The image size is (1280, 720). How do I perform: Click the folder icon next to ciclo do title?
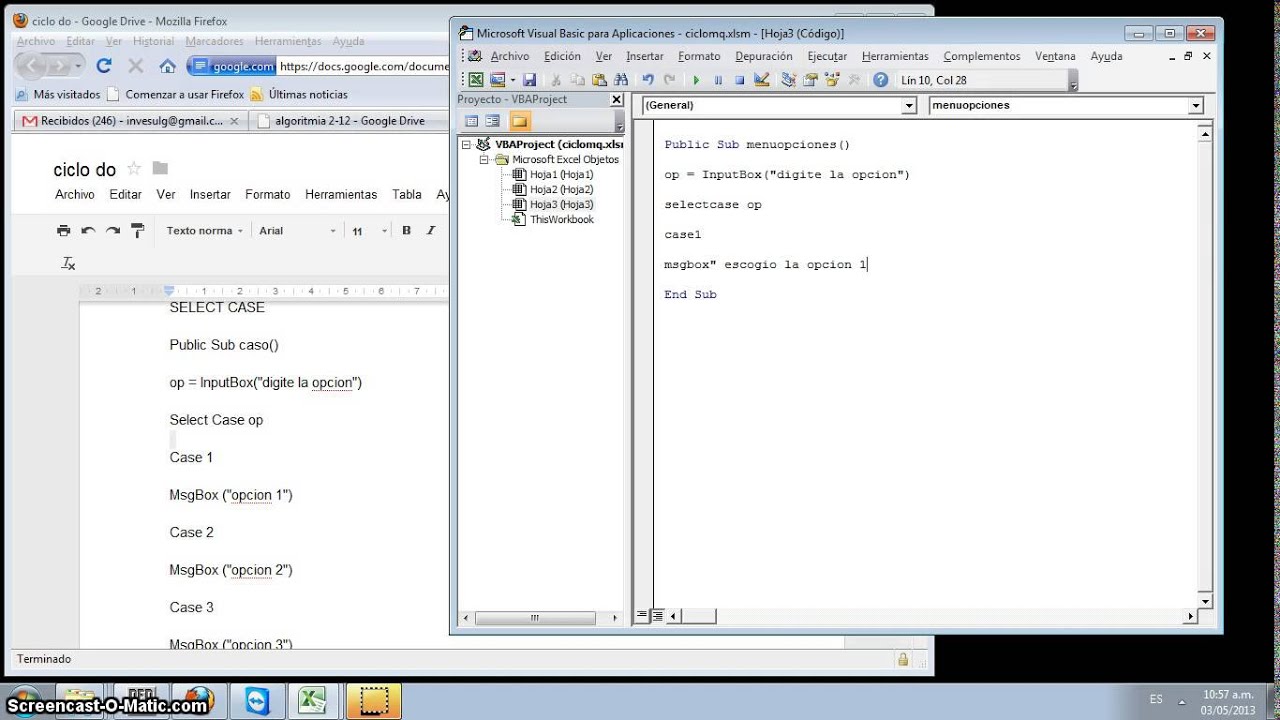tap(160, 168)
